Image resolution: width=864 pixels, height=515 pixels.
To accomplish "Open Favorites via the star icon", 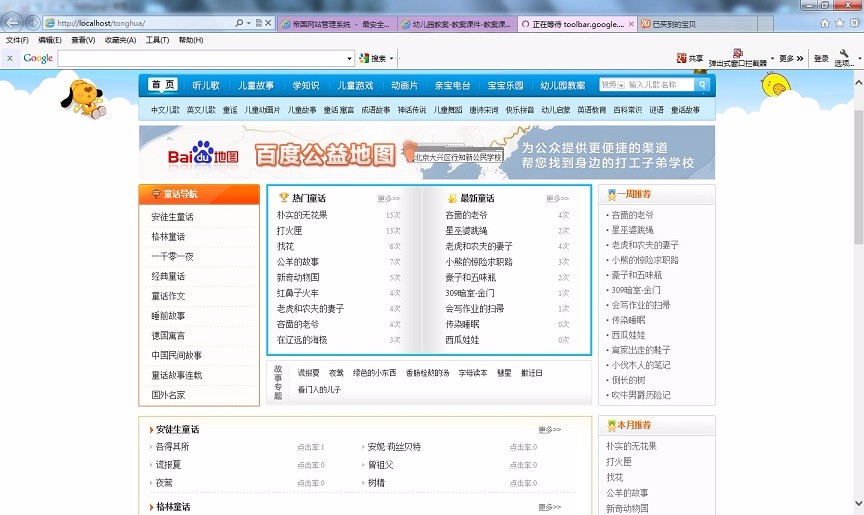I will coord(840,23).
